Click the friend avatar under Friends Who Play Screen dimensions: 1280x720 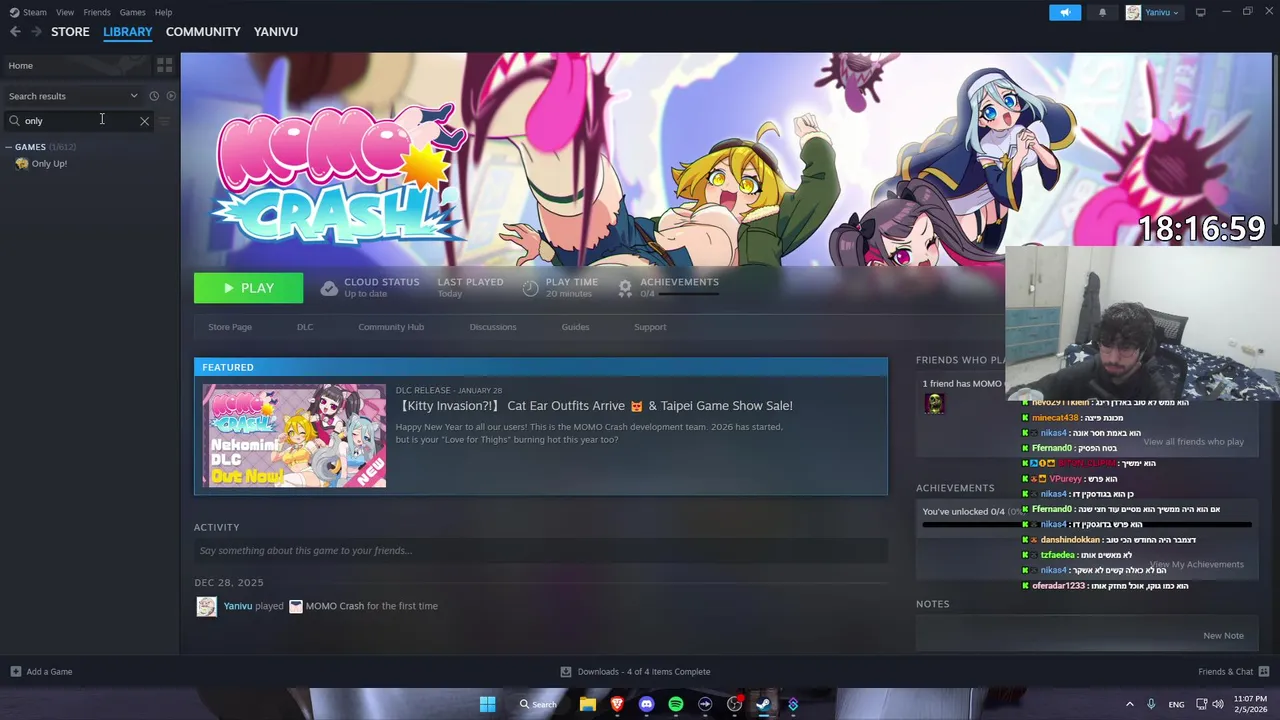(x=934, y=404)
